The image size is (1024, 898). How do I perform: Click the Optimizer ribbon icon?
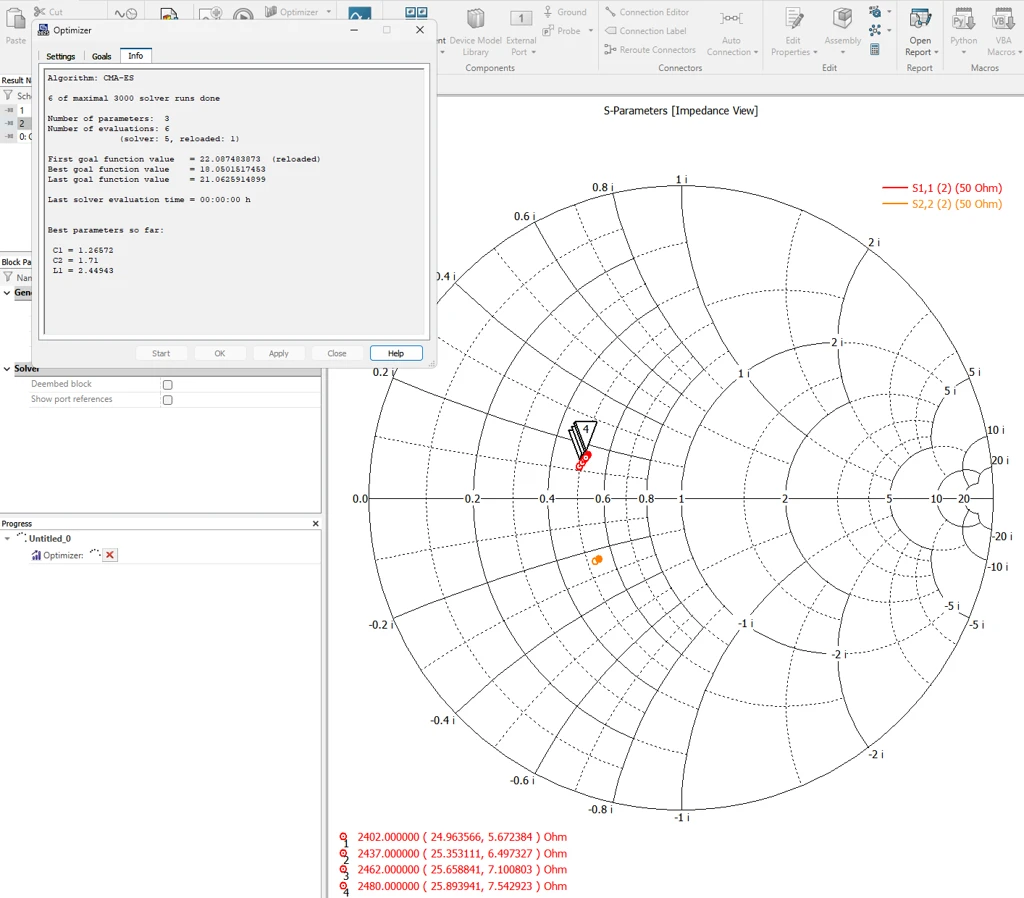(271, 12)
